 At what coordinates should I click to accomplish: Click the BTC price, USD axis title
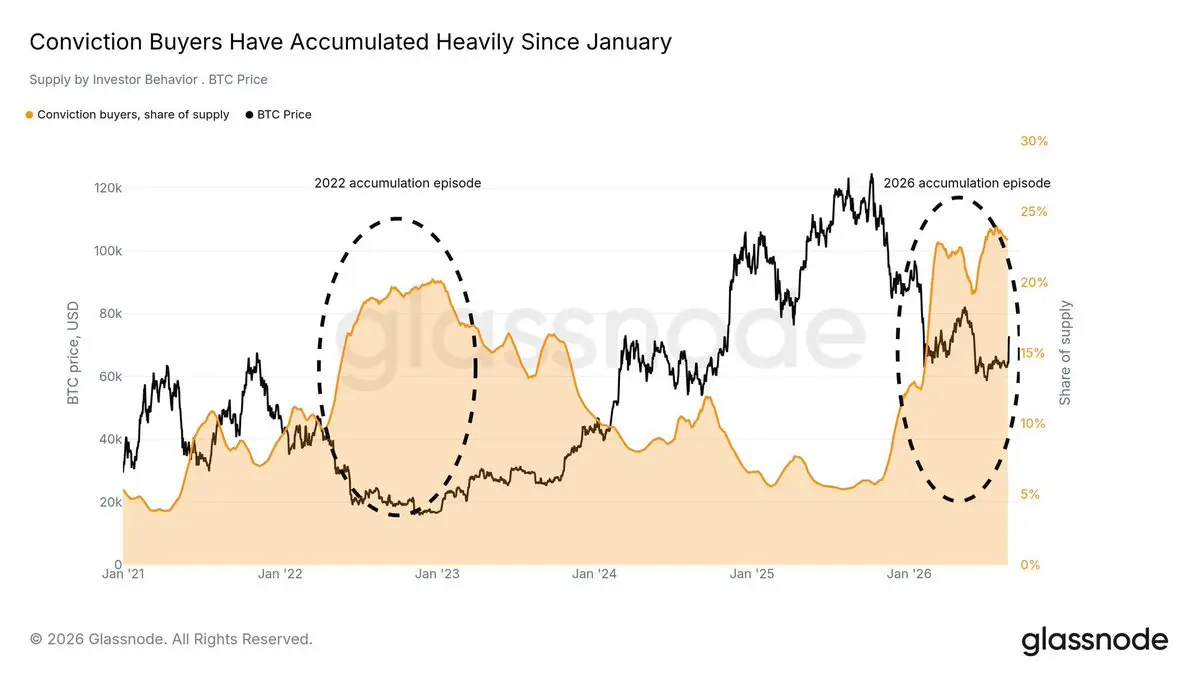[72, 353]
